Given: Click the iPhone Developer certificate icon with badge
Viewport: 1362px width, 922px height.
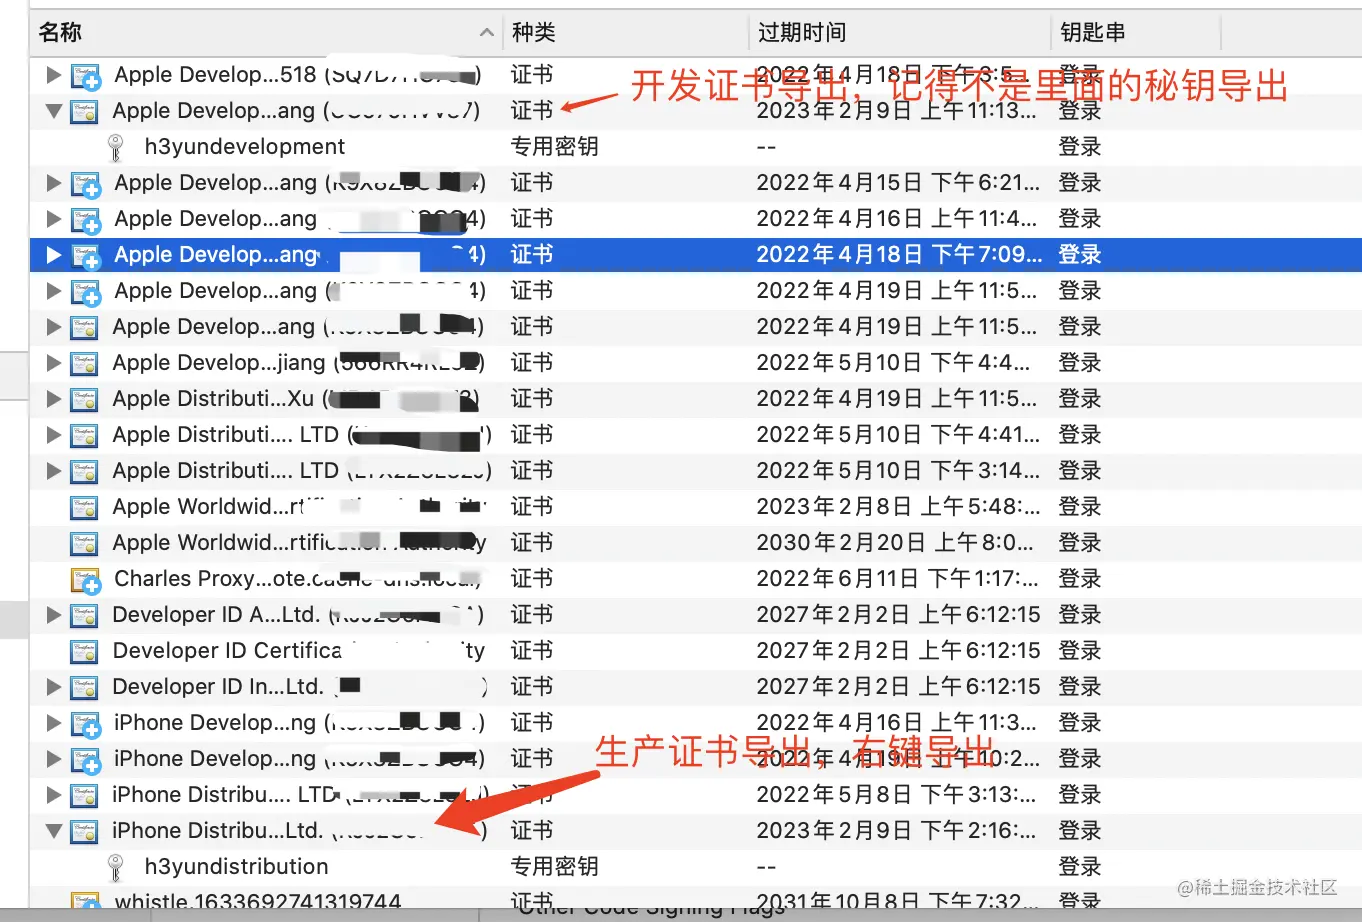Looking at the screenshot, I should point(85,722).
